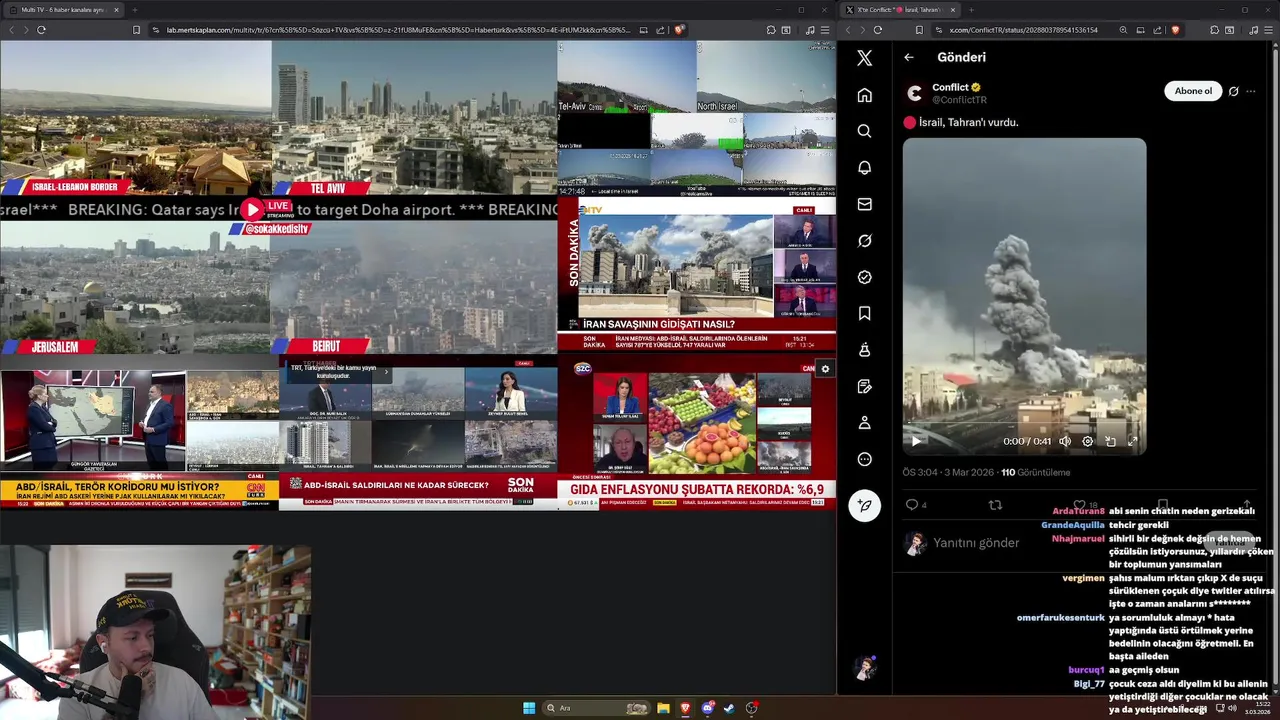1280x720 pixels.
Task: Open X bookmarks icon in sidebar
Action: [x=865, y=314]
